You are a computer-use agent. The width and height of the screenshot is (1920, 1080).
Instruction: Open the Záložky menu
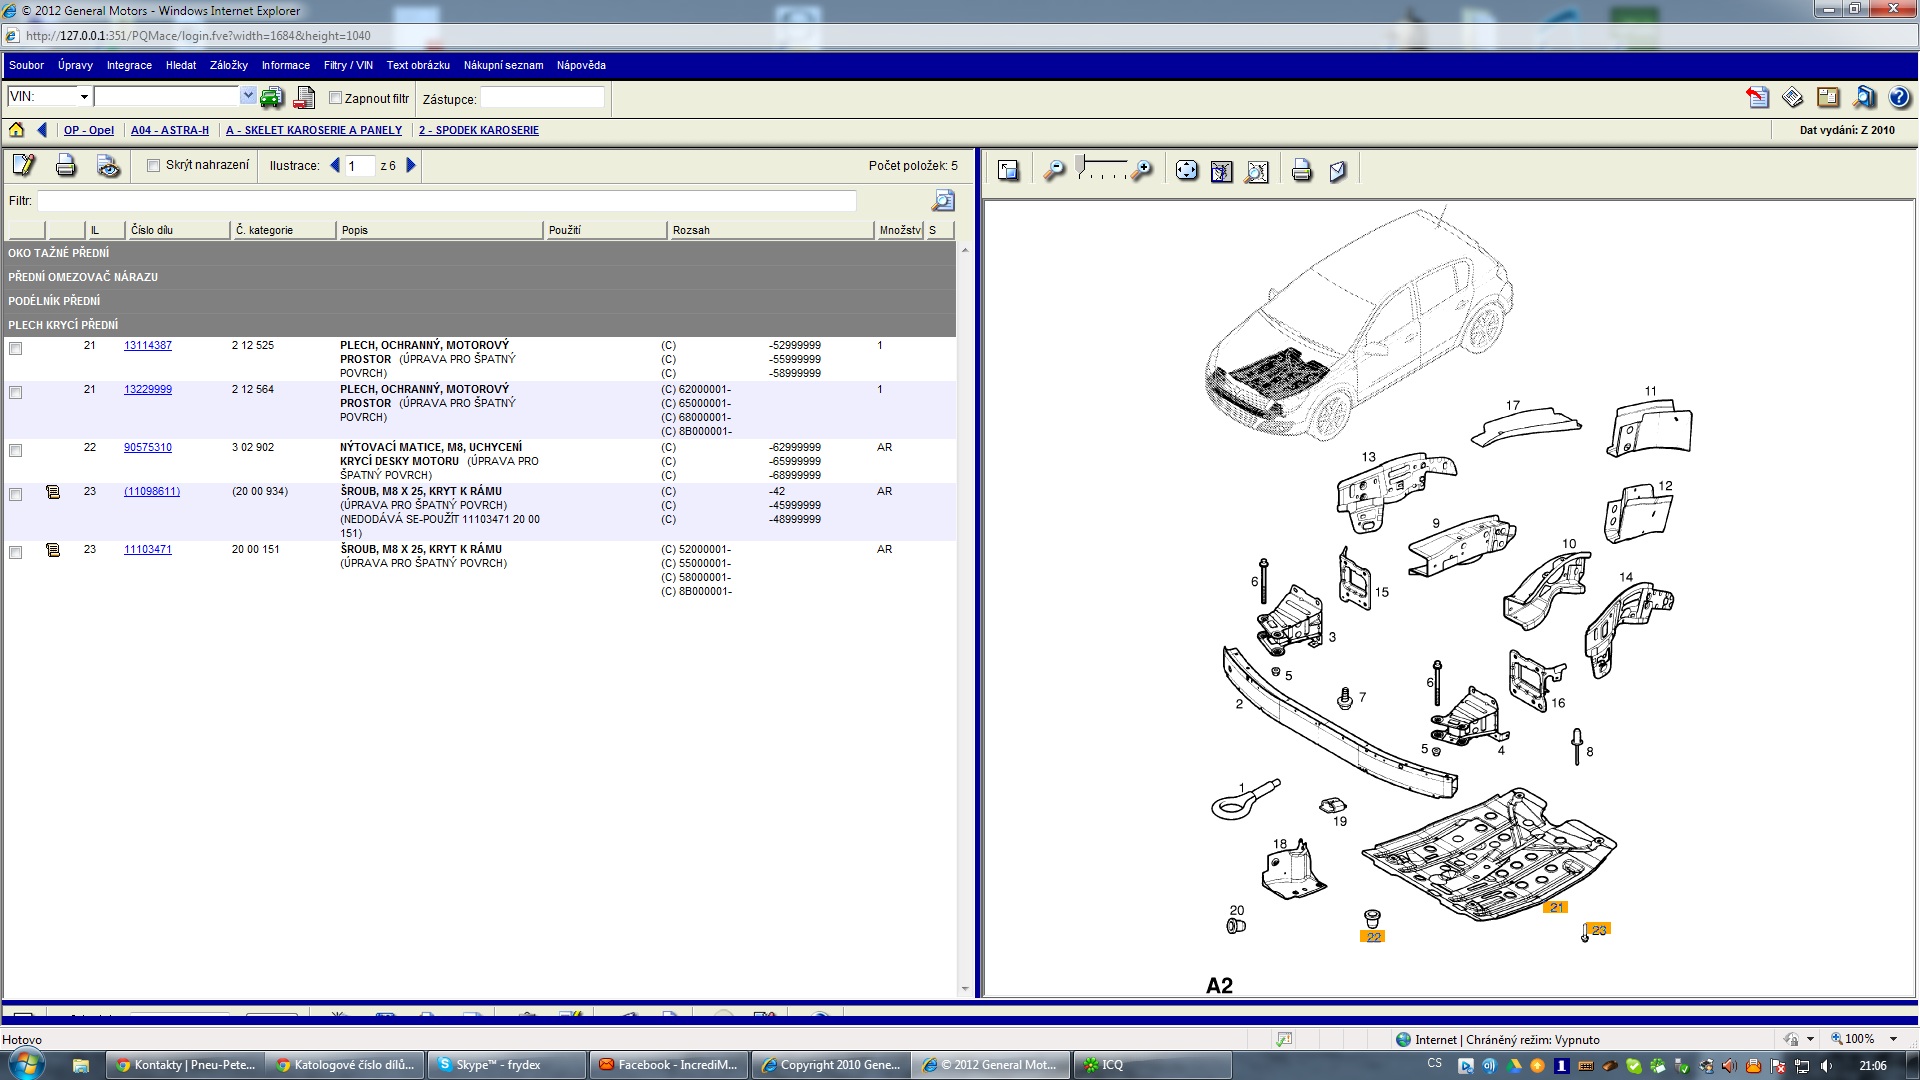point(228,65)
